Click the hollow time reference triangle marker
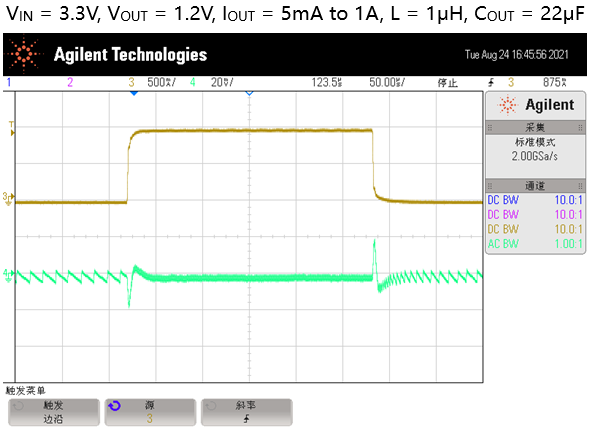Screen dimensions: 589x430 coord(249,93)
